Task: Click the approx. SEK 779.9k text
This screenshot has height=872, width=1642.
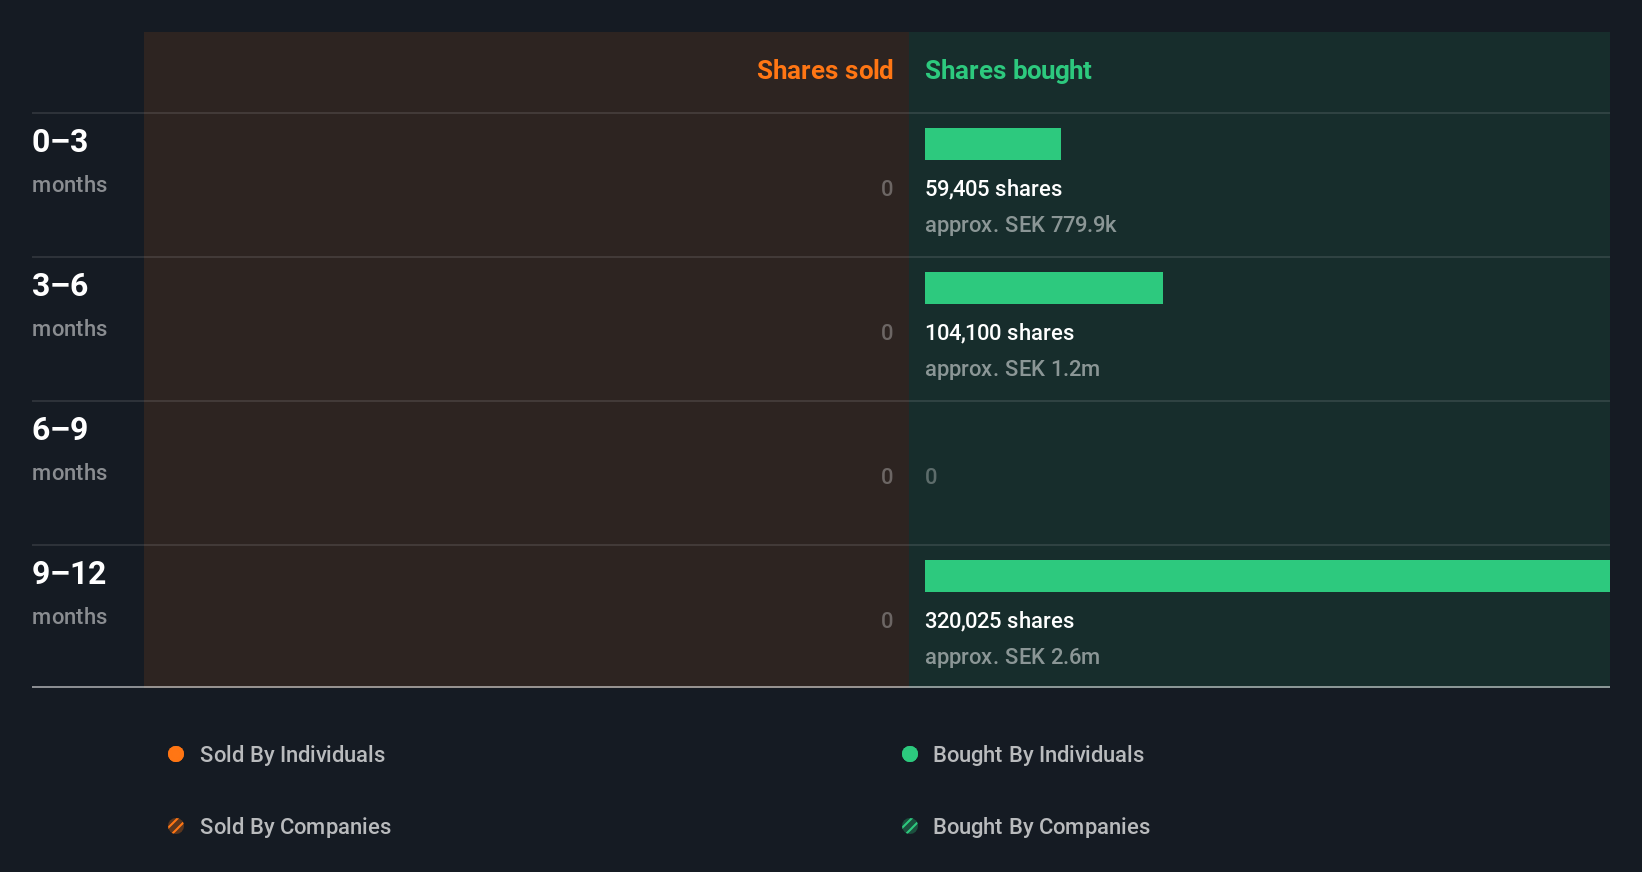Action: [1020, 224]
